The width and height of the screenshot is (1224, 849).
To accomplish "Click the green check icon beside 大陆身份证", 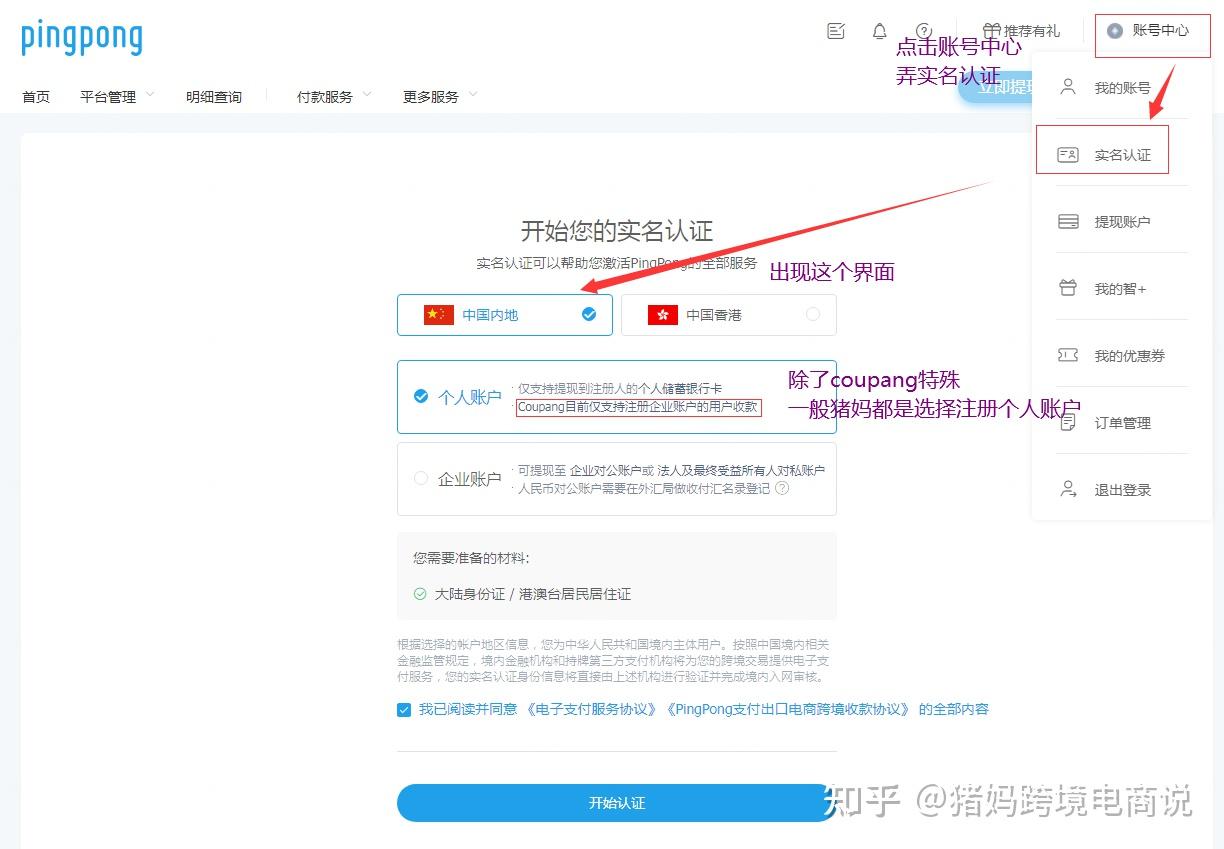I will [x=420, y=594].
